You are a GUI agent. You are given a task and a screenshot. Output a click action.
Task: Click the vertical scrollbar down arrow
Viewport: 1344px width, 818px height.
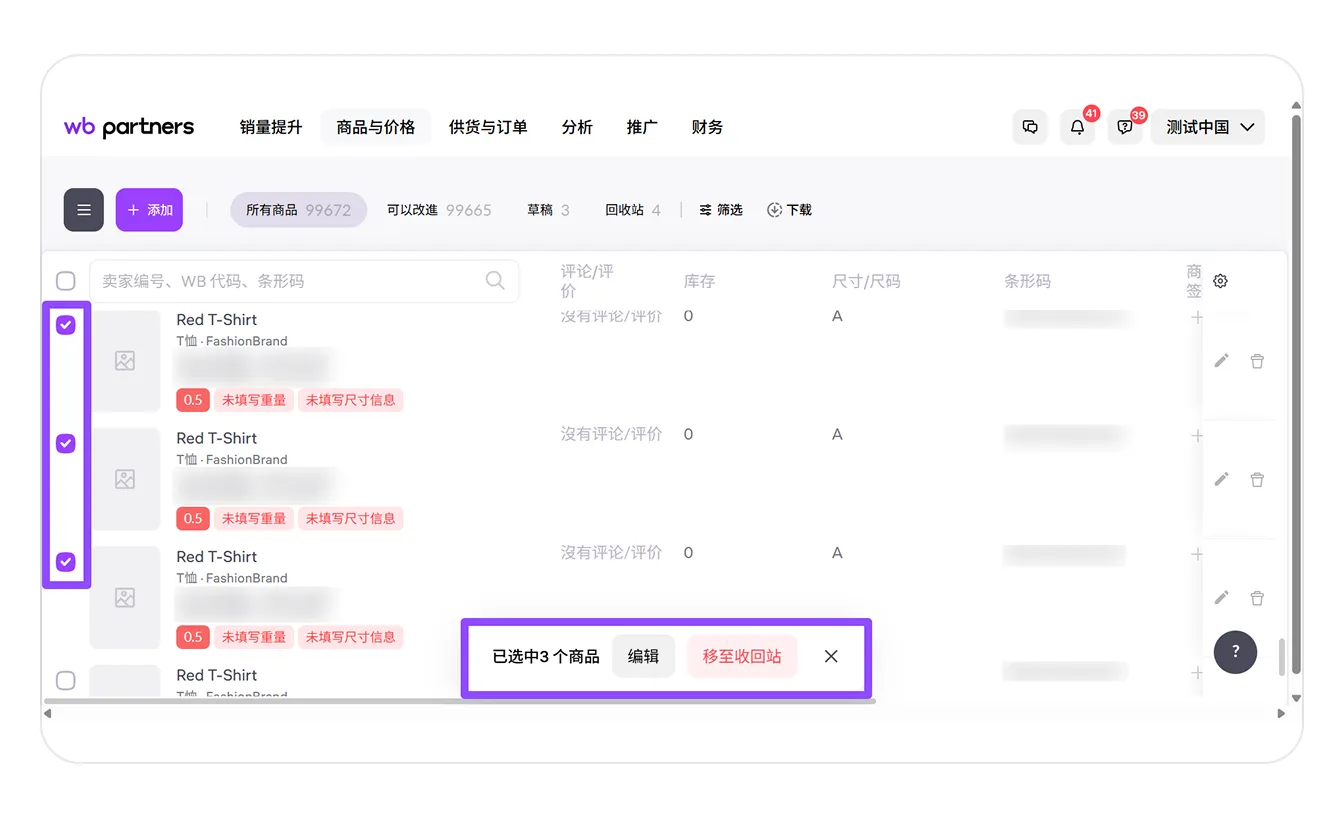coord(1296,698)
